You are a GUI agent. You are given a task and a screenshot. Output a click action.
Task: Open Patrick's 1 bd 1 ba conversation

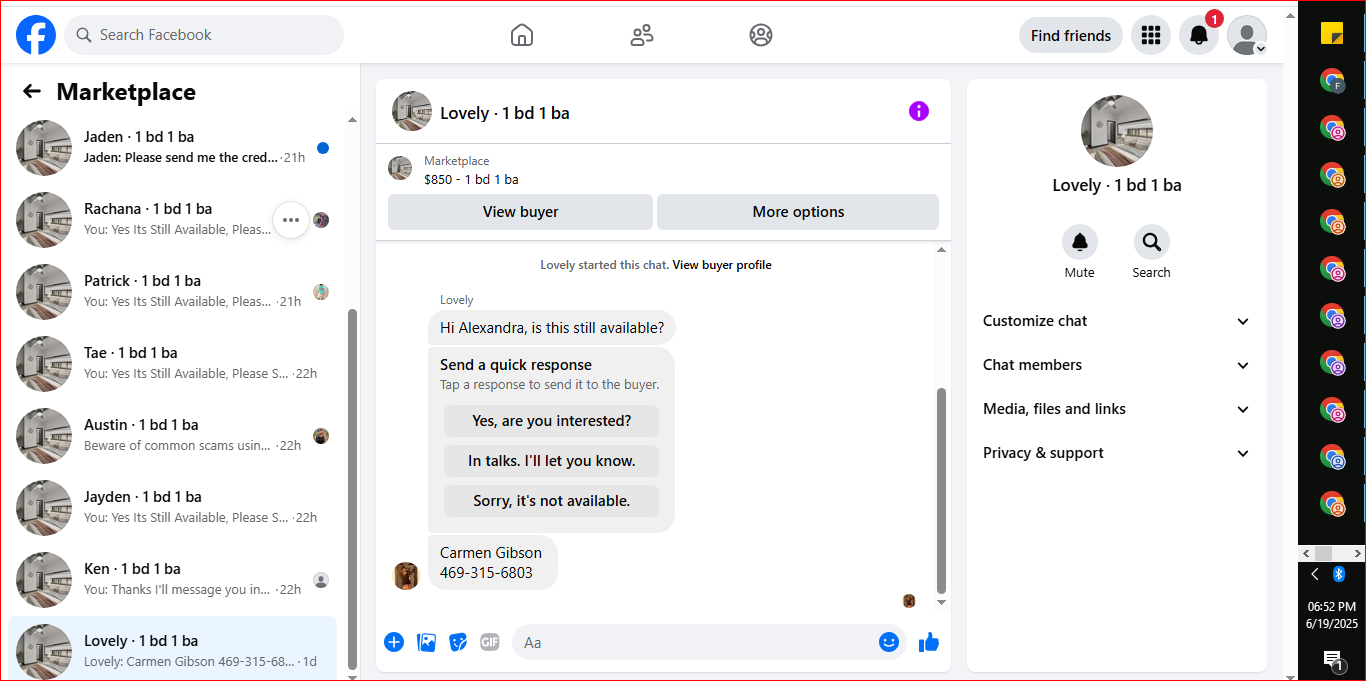pyautogui.click(x=172, y=292)
